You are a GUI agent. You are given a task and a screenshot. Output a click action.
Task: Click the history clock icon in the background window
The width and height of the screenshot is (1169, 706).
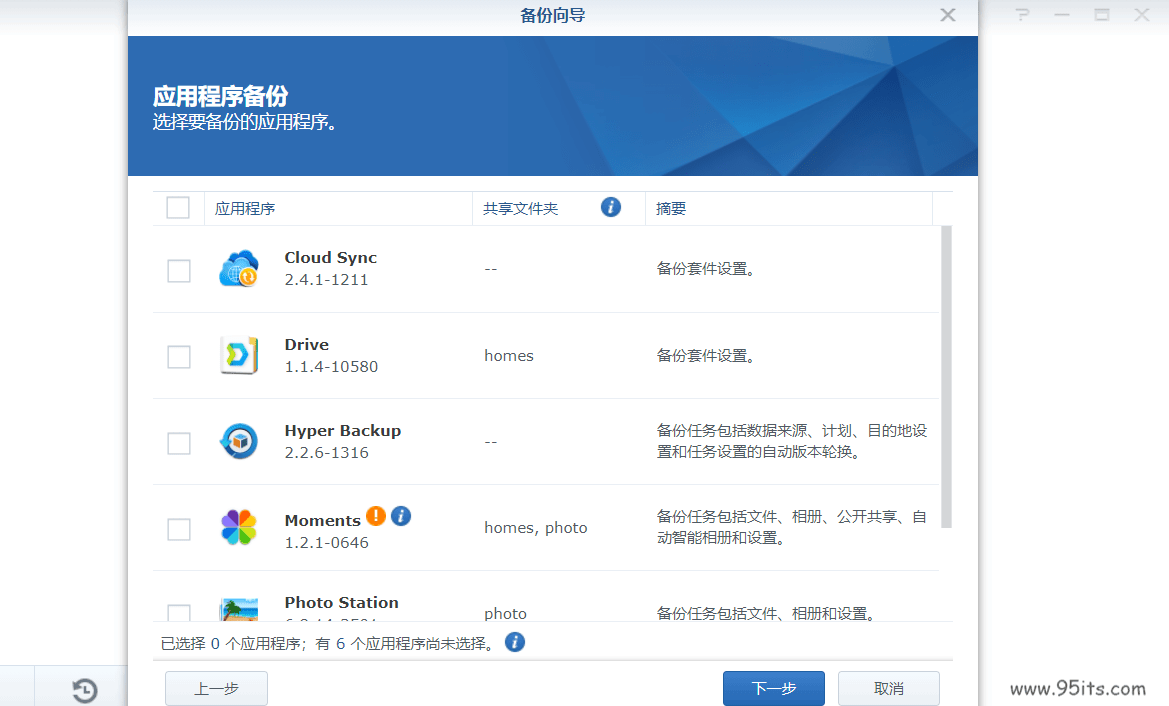tap(84, 690)
